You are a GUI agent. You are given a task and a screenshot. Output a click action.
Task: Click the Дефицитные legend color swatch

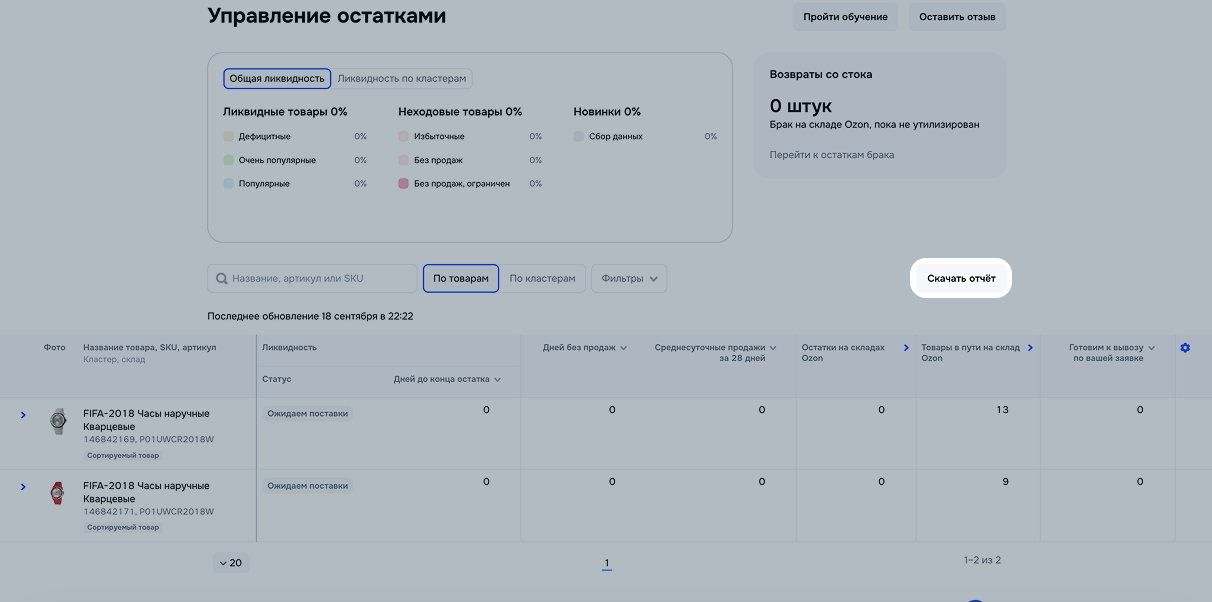click(229, 136)
